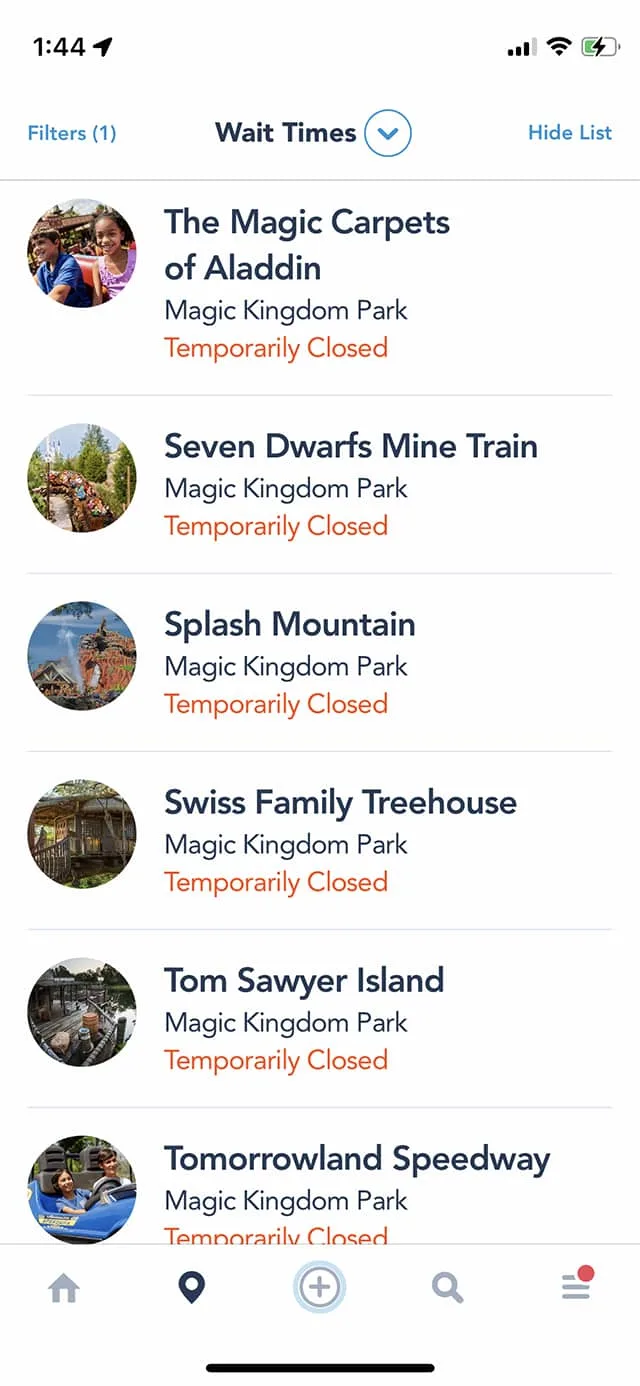640x1386 pixels.
Task: Tap Tom Sawyer Island photo
Action: (x=82, y=1012)
